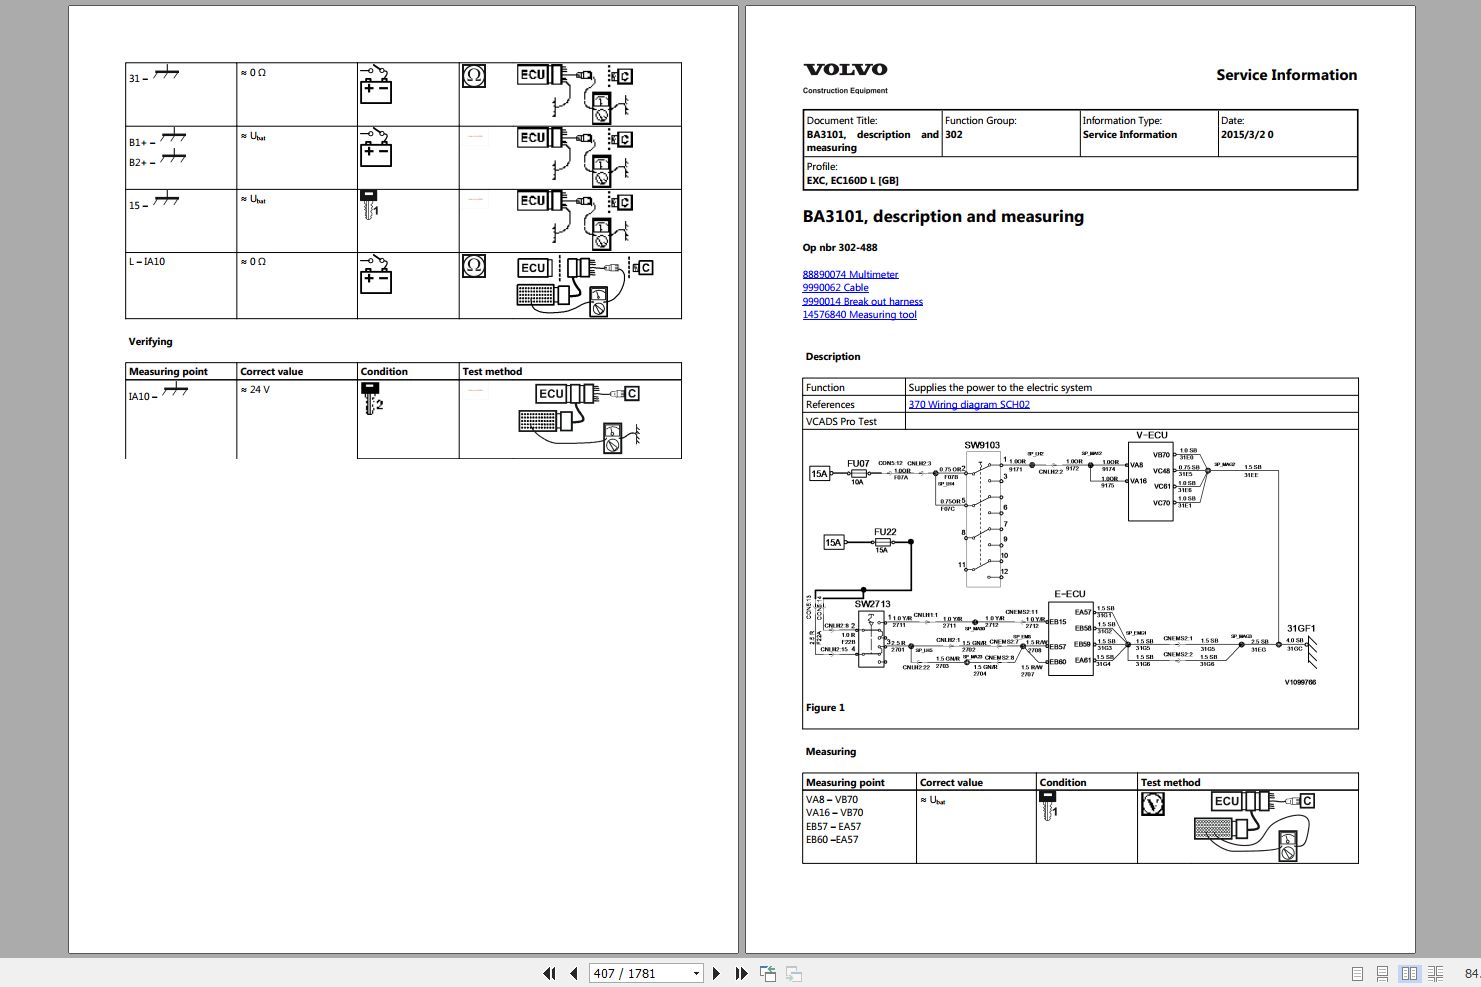Open the page number dropdown arrow
This screenshot has width=1481, height=987.
696,973
